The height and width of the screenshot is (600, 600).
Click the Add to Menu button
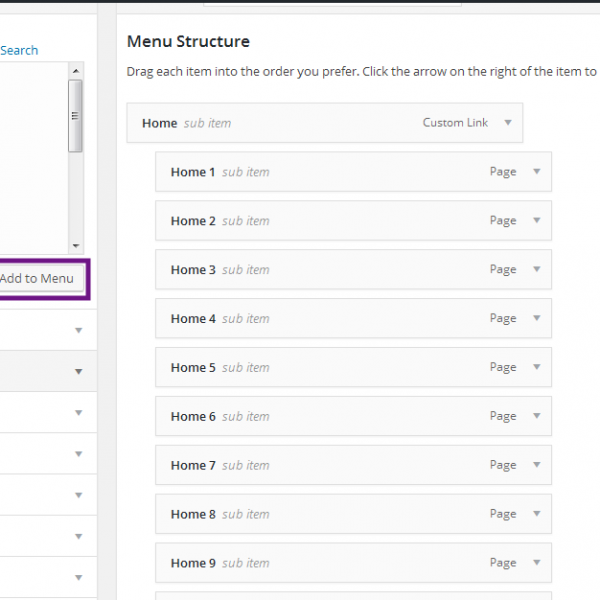(x=37, y=278)
